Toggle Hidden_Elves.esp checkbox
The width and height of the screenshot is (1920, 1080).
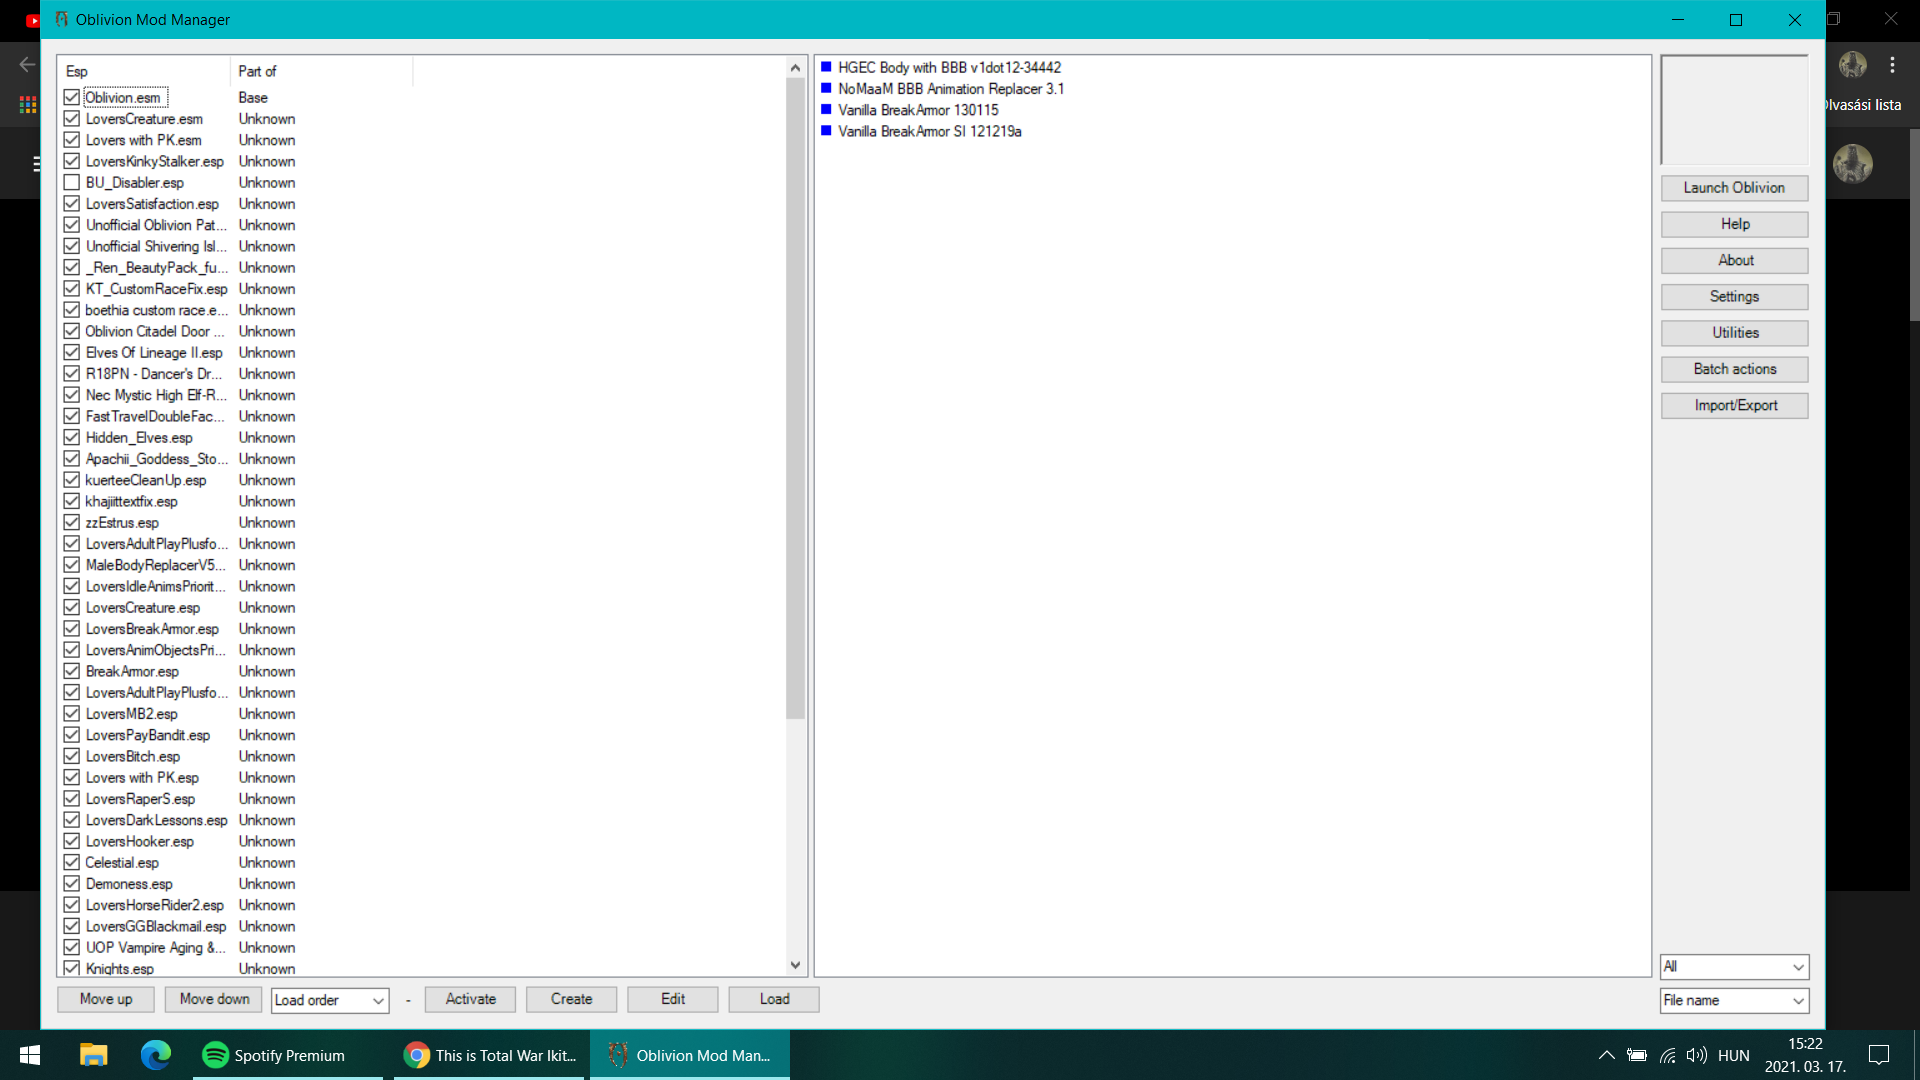pyautogui.click(x=72, y=438)
